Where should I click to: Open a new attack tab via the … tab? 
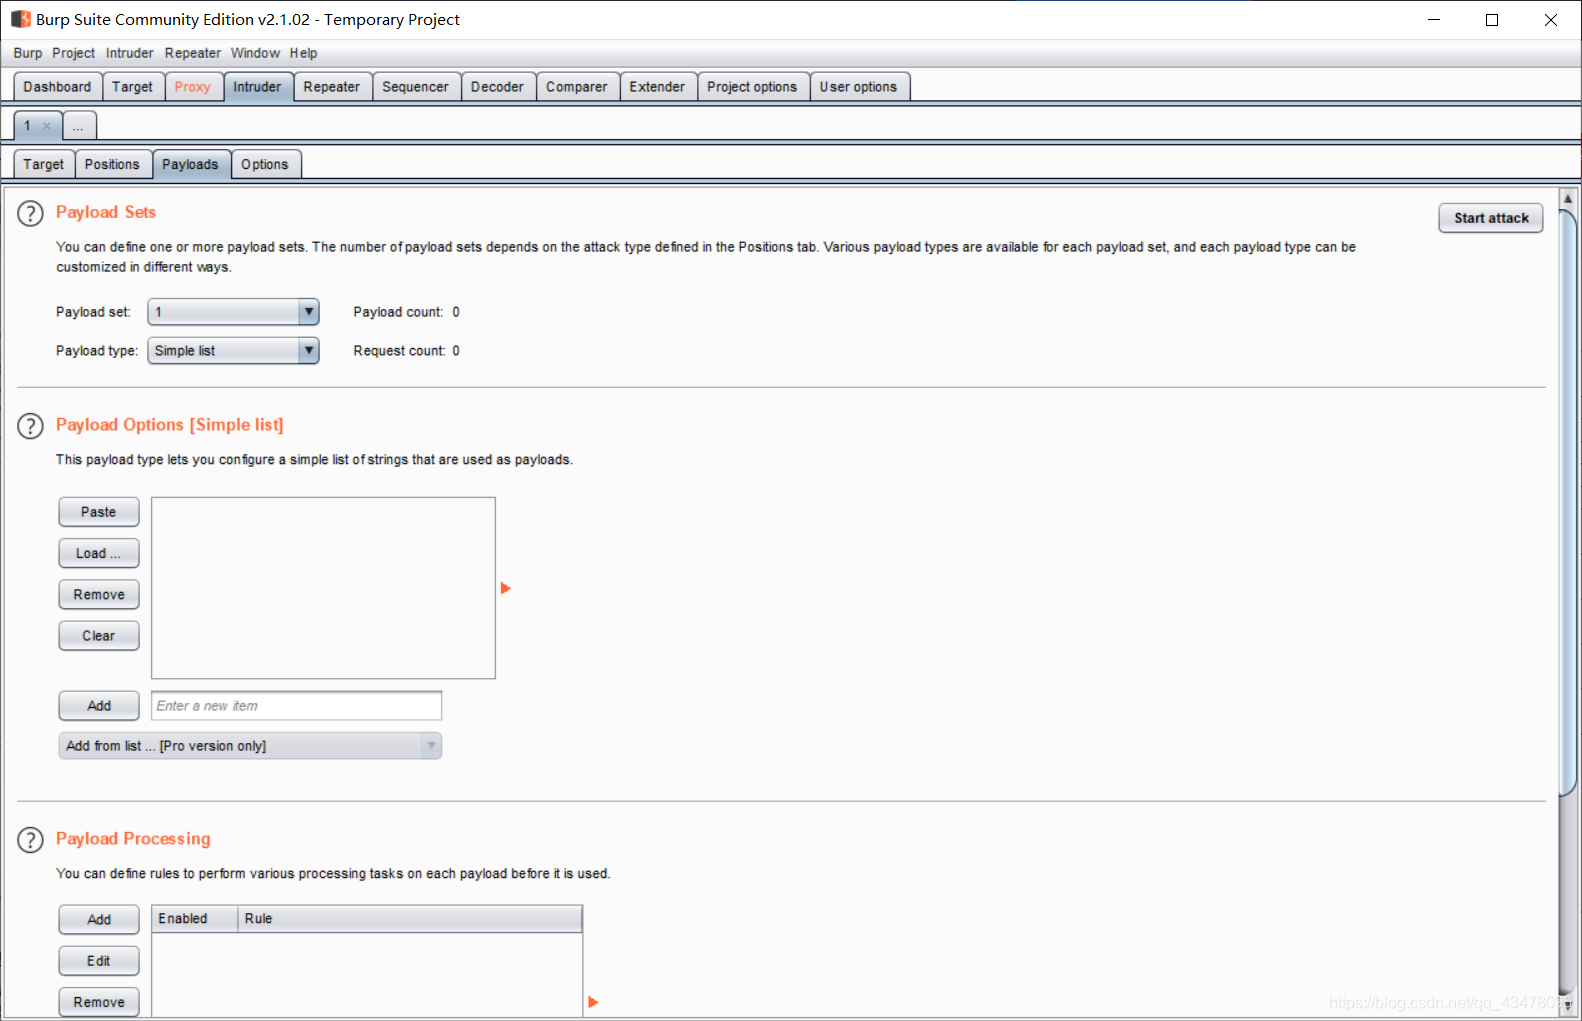coord(79,126)
